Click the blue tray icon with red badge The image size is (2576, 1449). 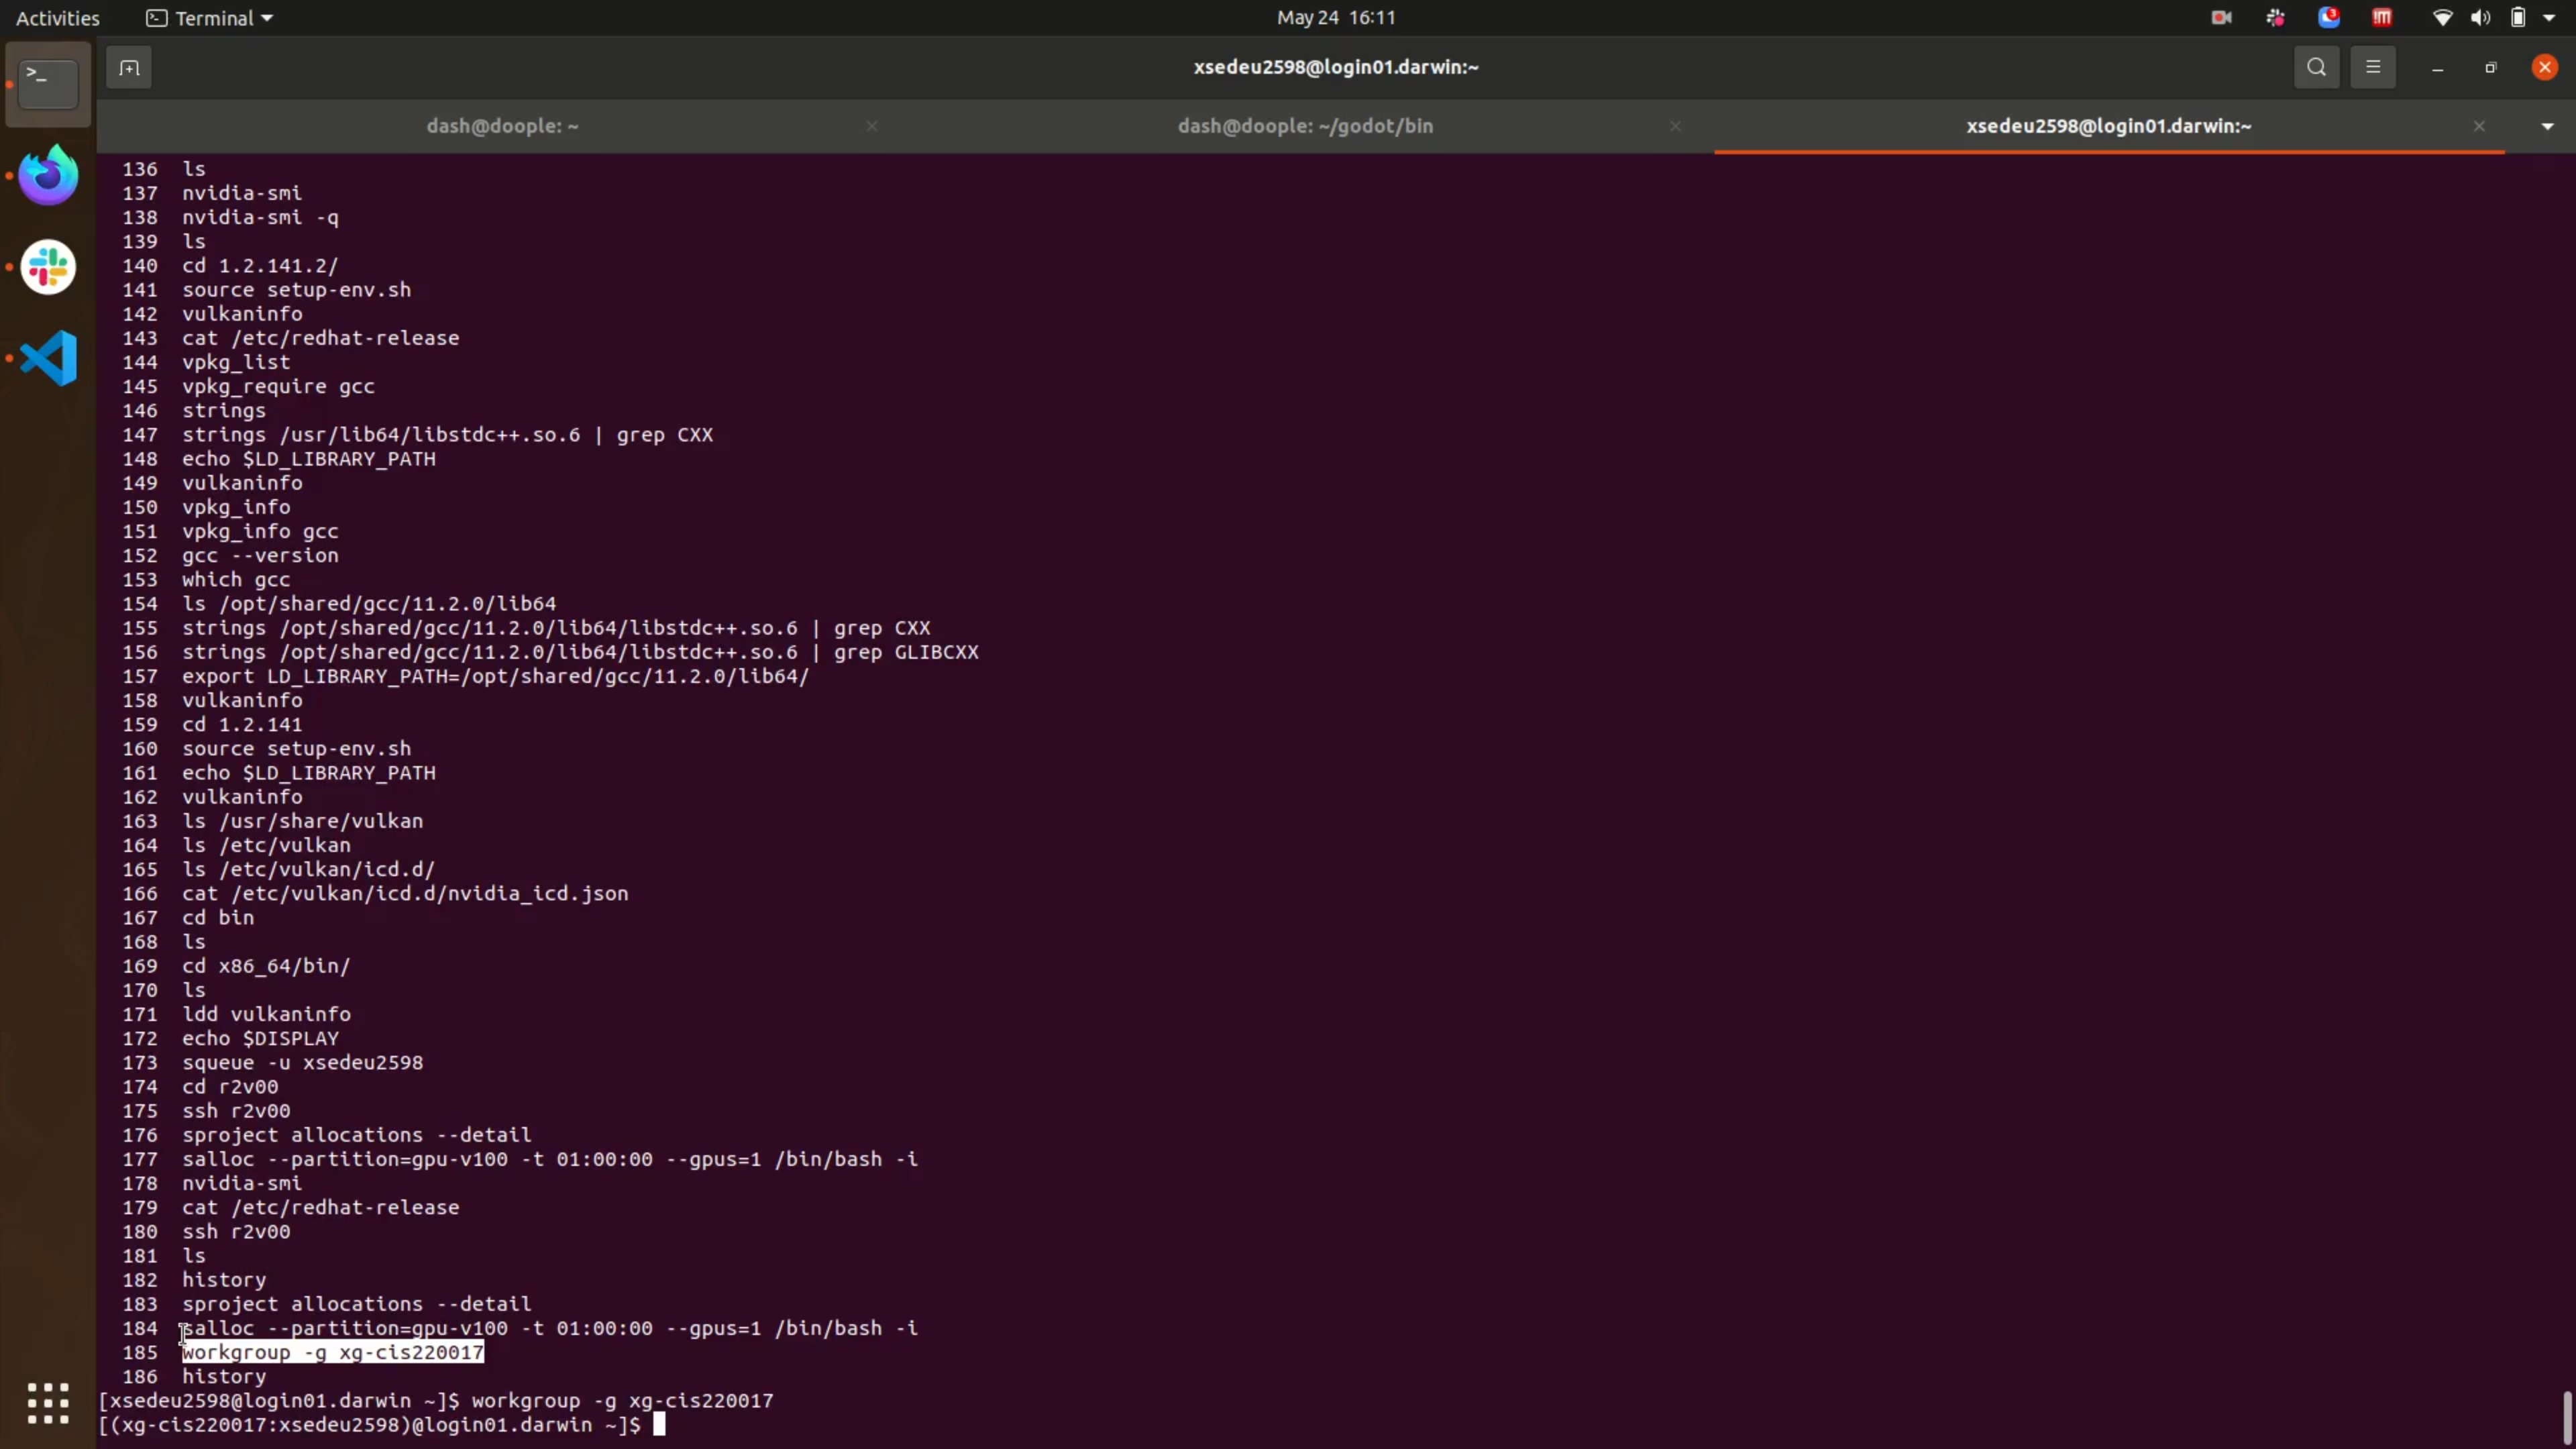pos(2329,17)
